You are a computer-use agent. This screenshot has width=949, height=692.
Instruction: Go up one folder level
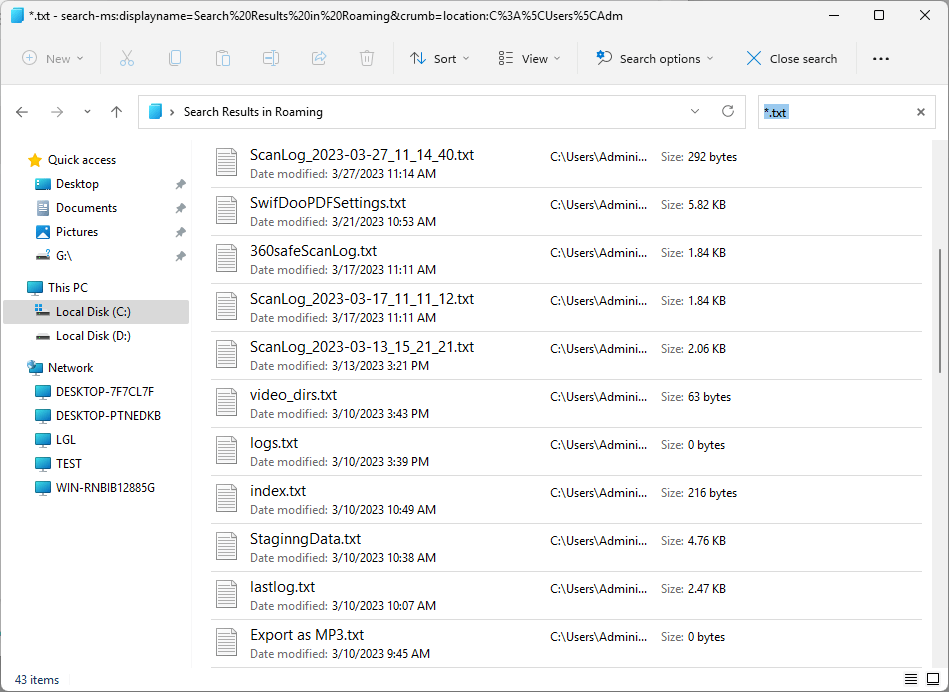(x=117, y=112)
